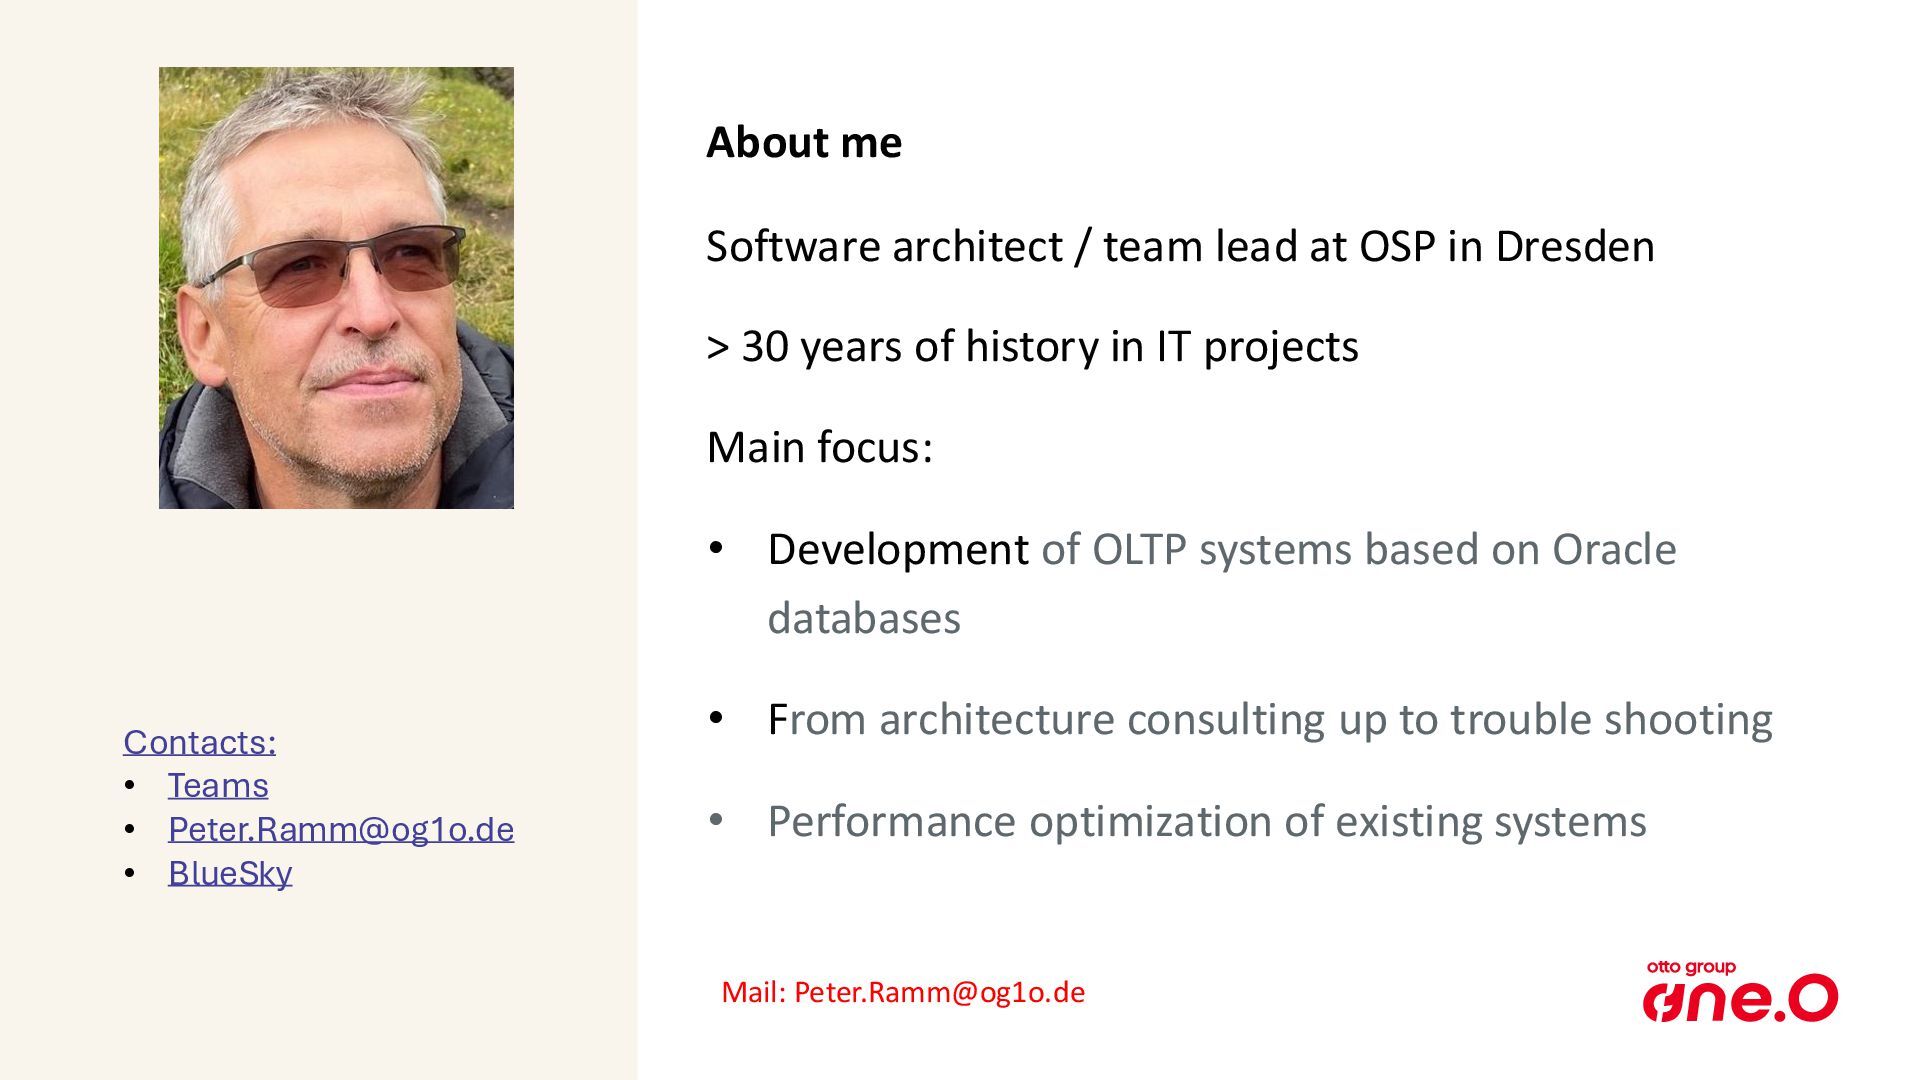The image size is (1920, 1080).
Task: Click the word Development in first bullet
Action: [897, 549]
